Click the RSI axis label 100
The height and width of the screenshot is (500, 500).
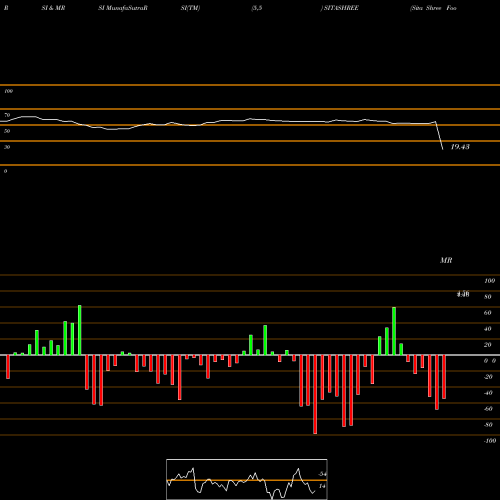pyautogui.click(x=8, y=91)
